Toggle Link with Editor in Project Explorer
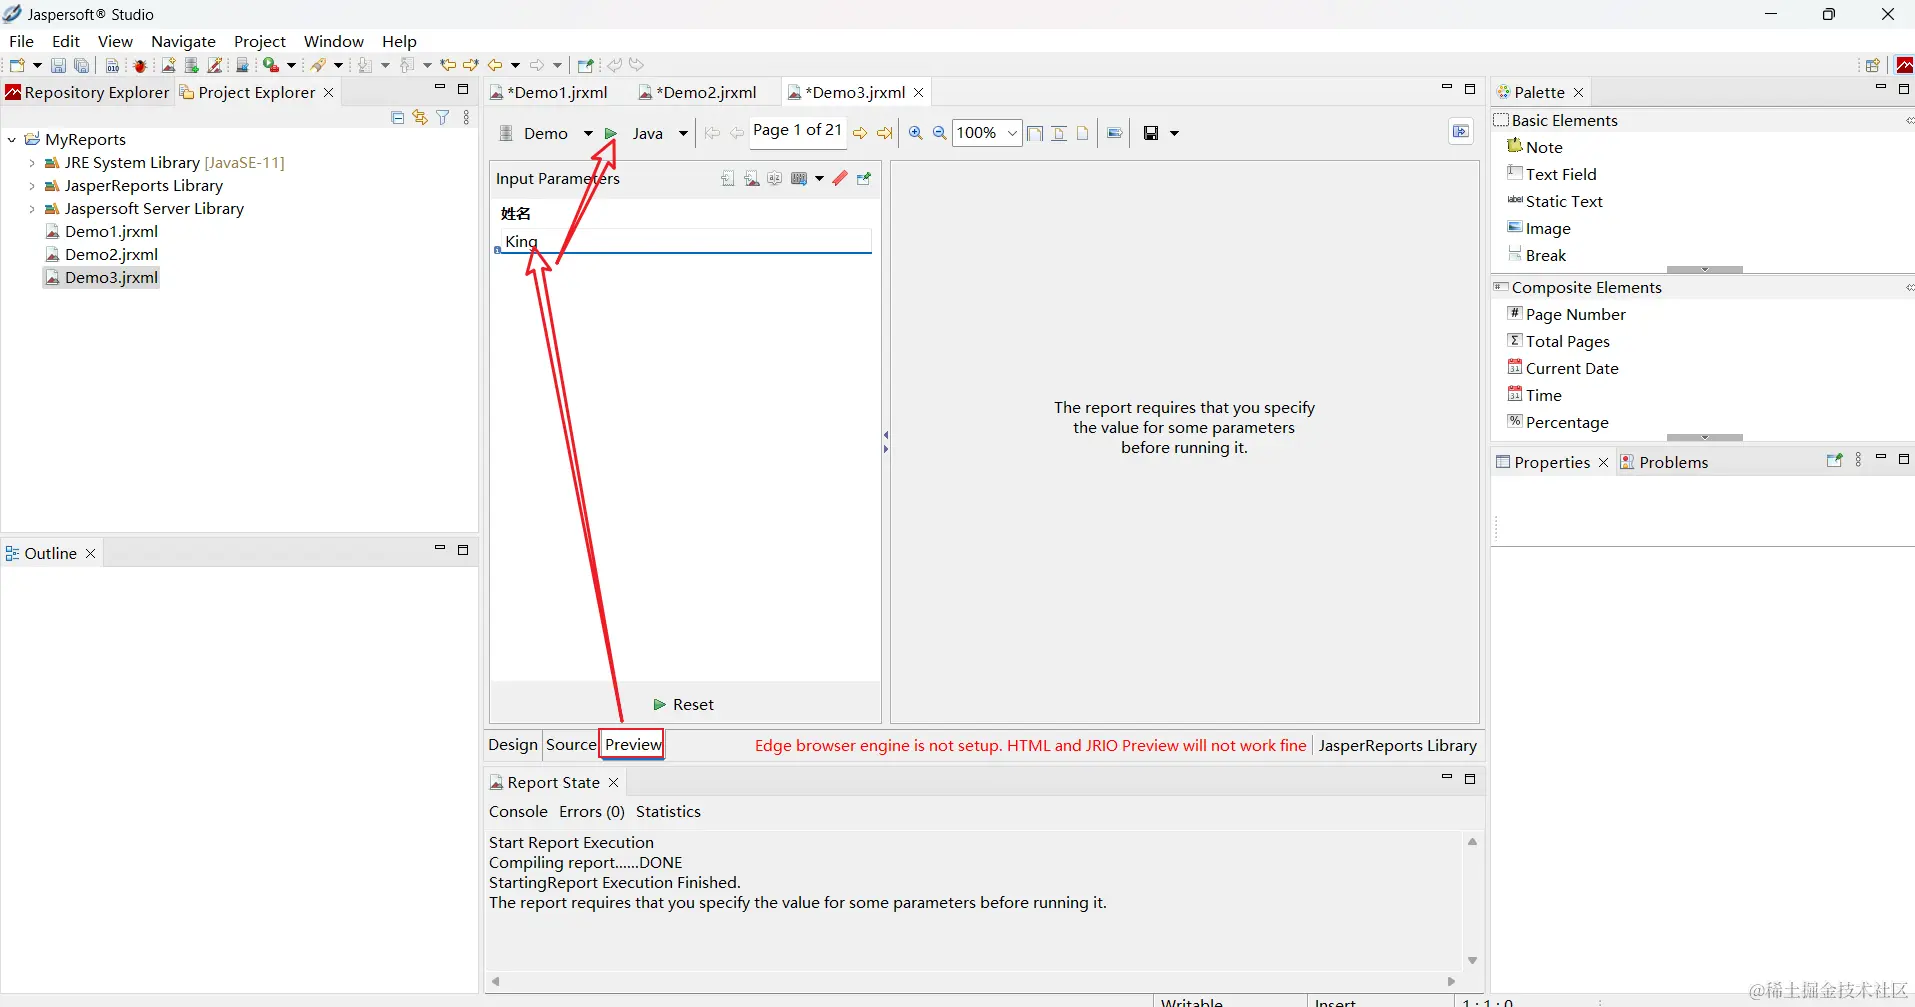 coord(420,117)
